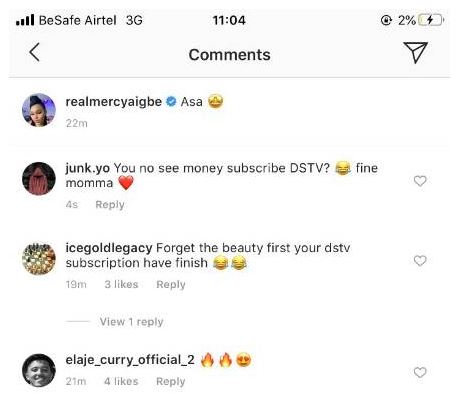View 4 likes on elaje_curry_official_2 comment
The height and width of the screenshot is (394, 476).
pyautogui.click(x=121, y=381)
